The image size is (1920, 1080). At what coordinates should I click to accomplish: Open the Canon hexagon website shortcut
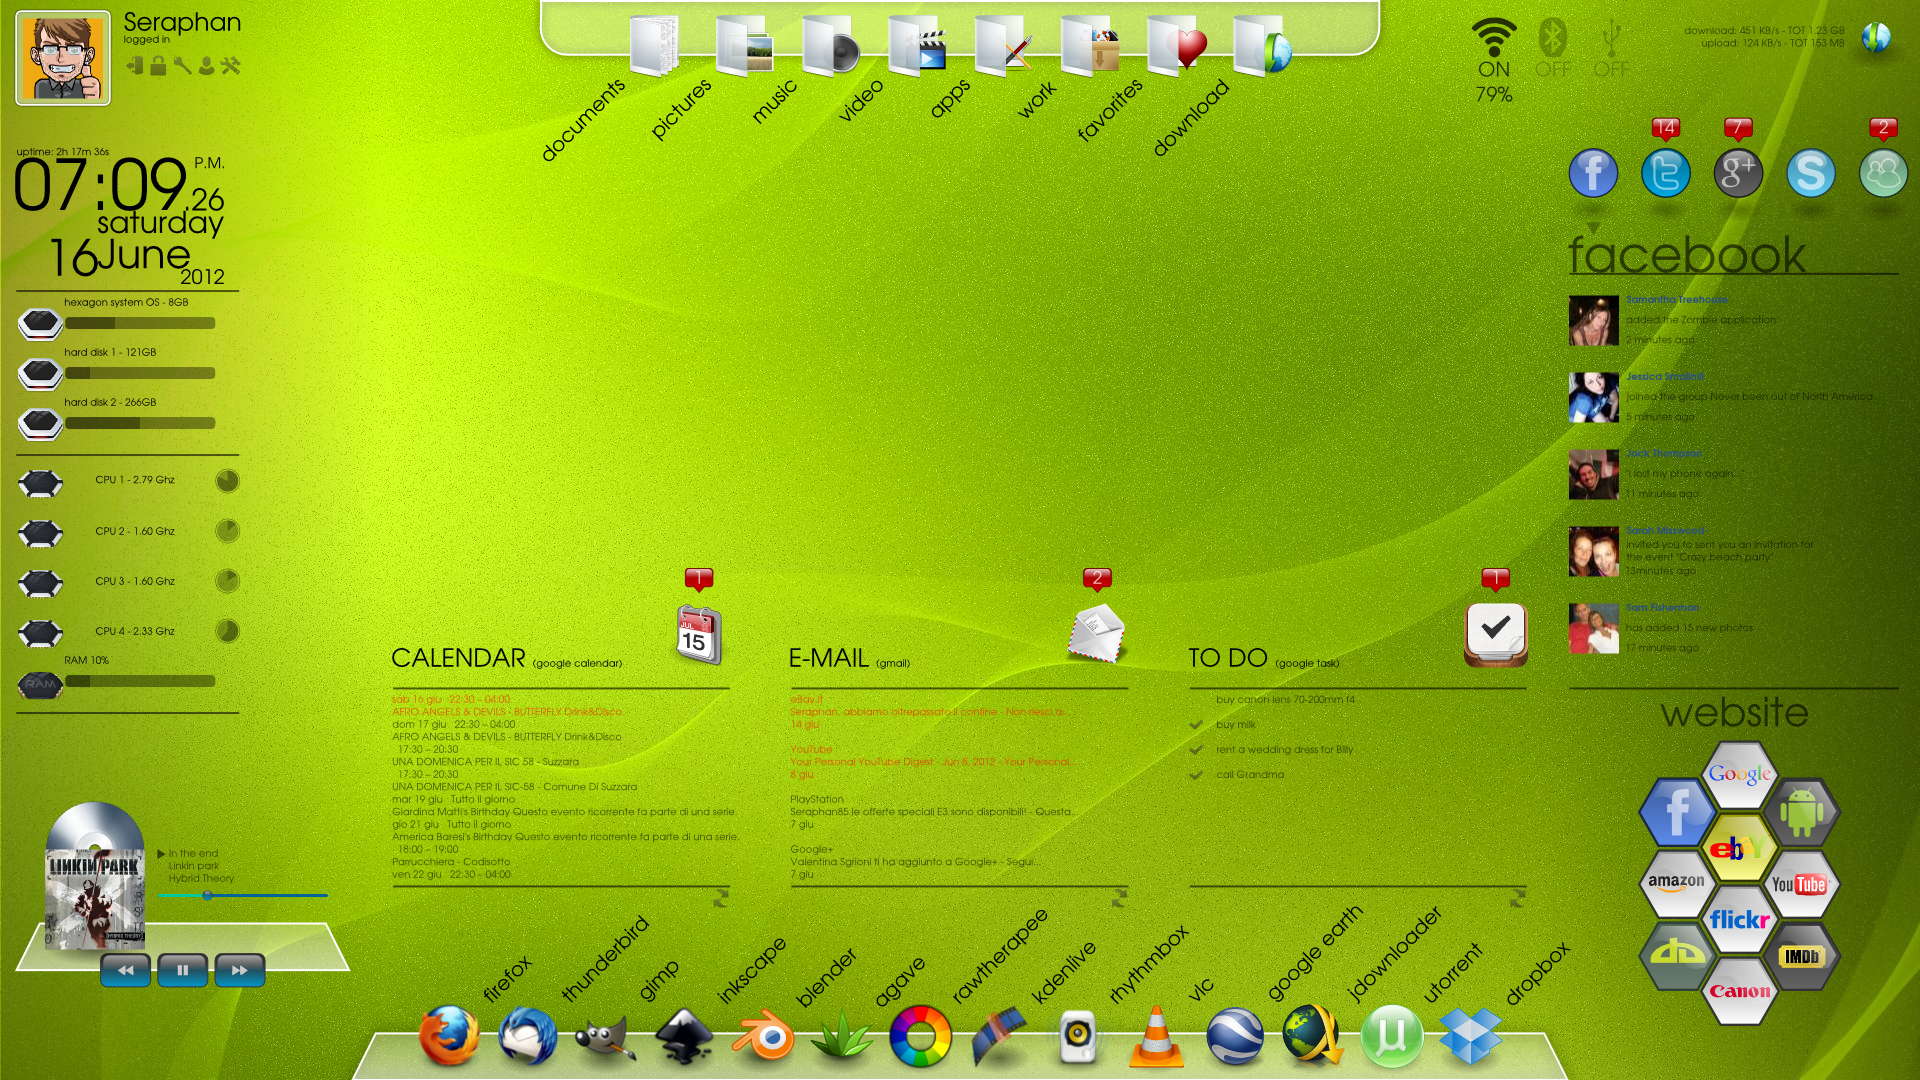(1739, 991)
